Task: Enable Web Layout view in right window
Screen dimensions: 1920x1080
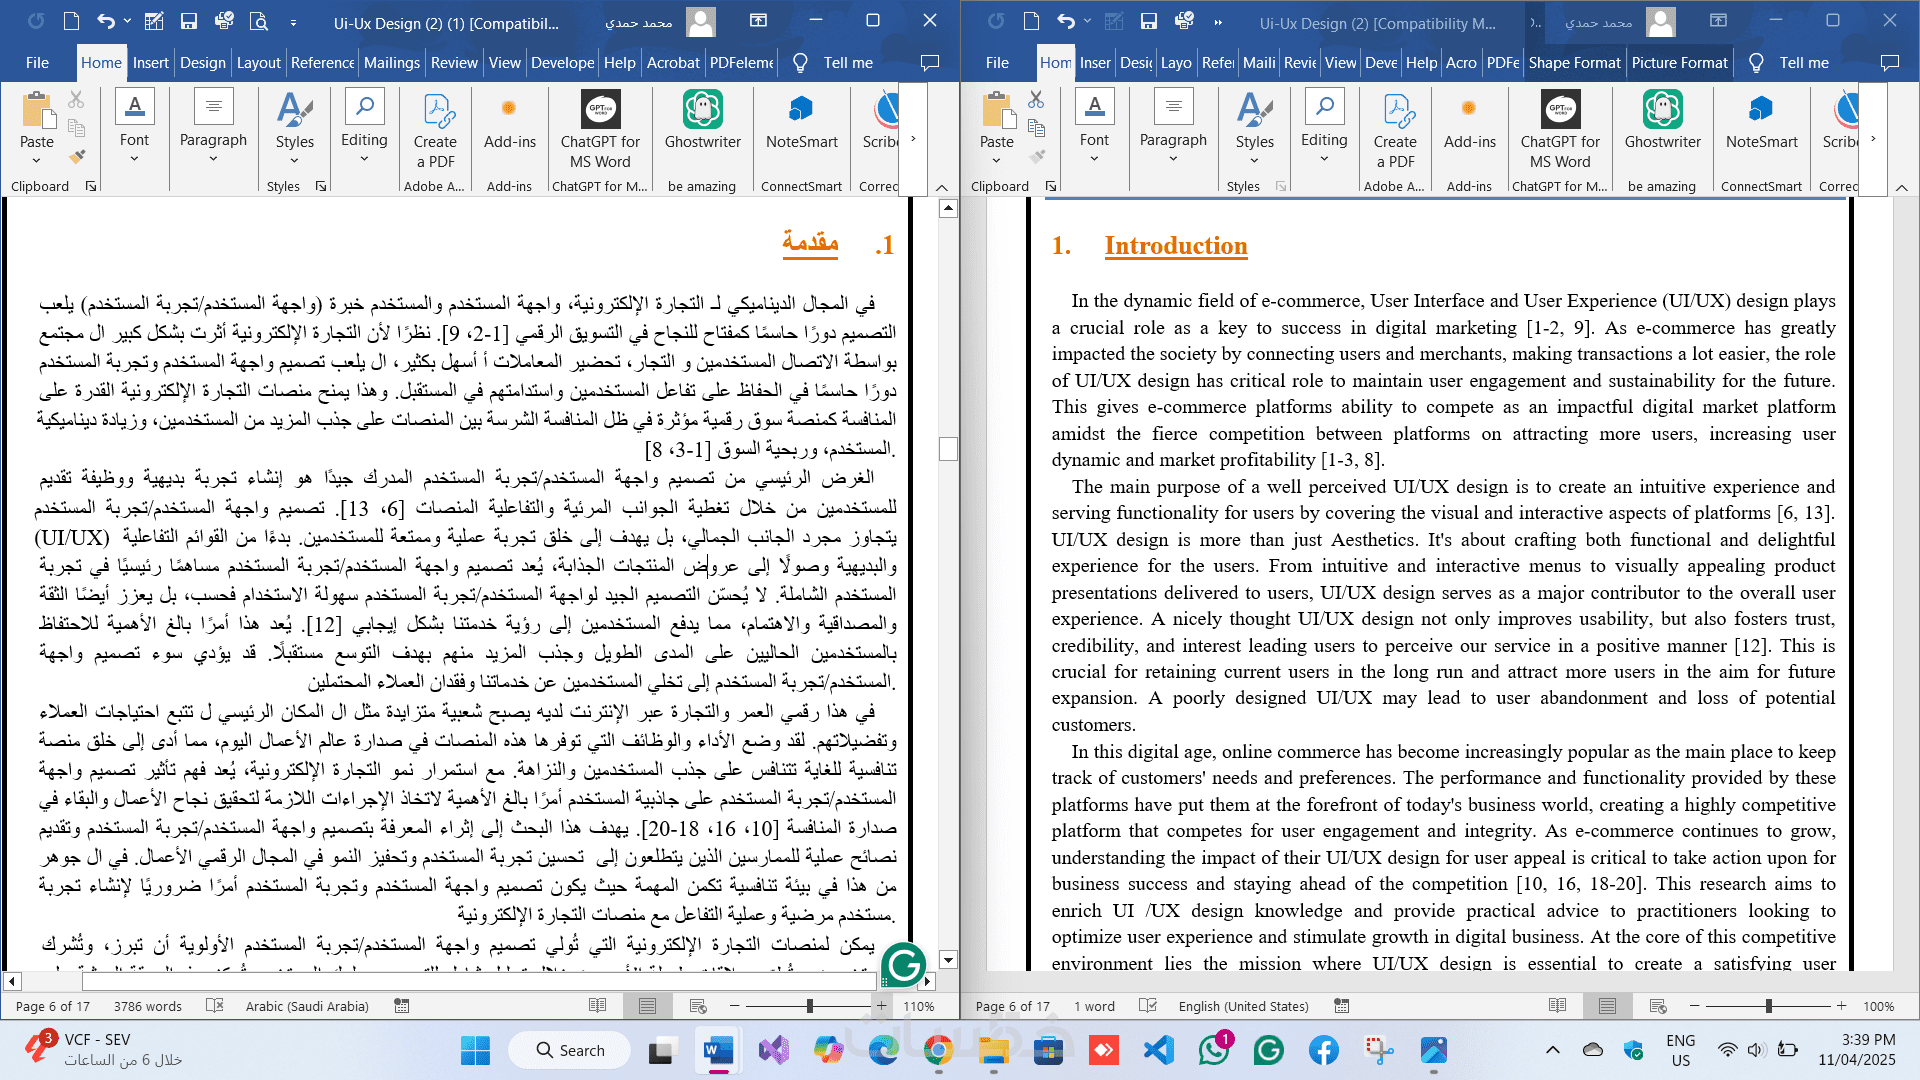Action: pyautogui.click(x=1658, y=1006)
